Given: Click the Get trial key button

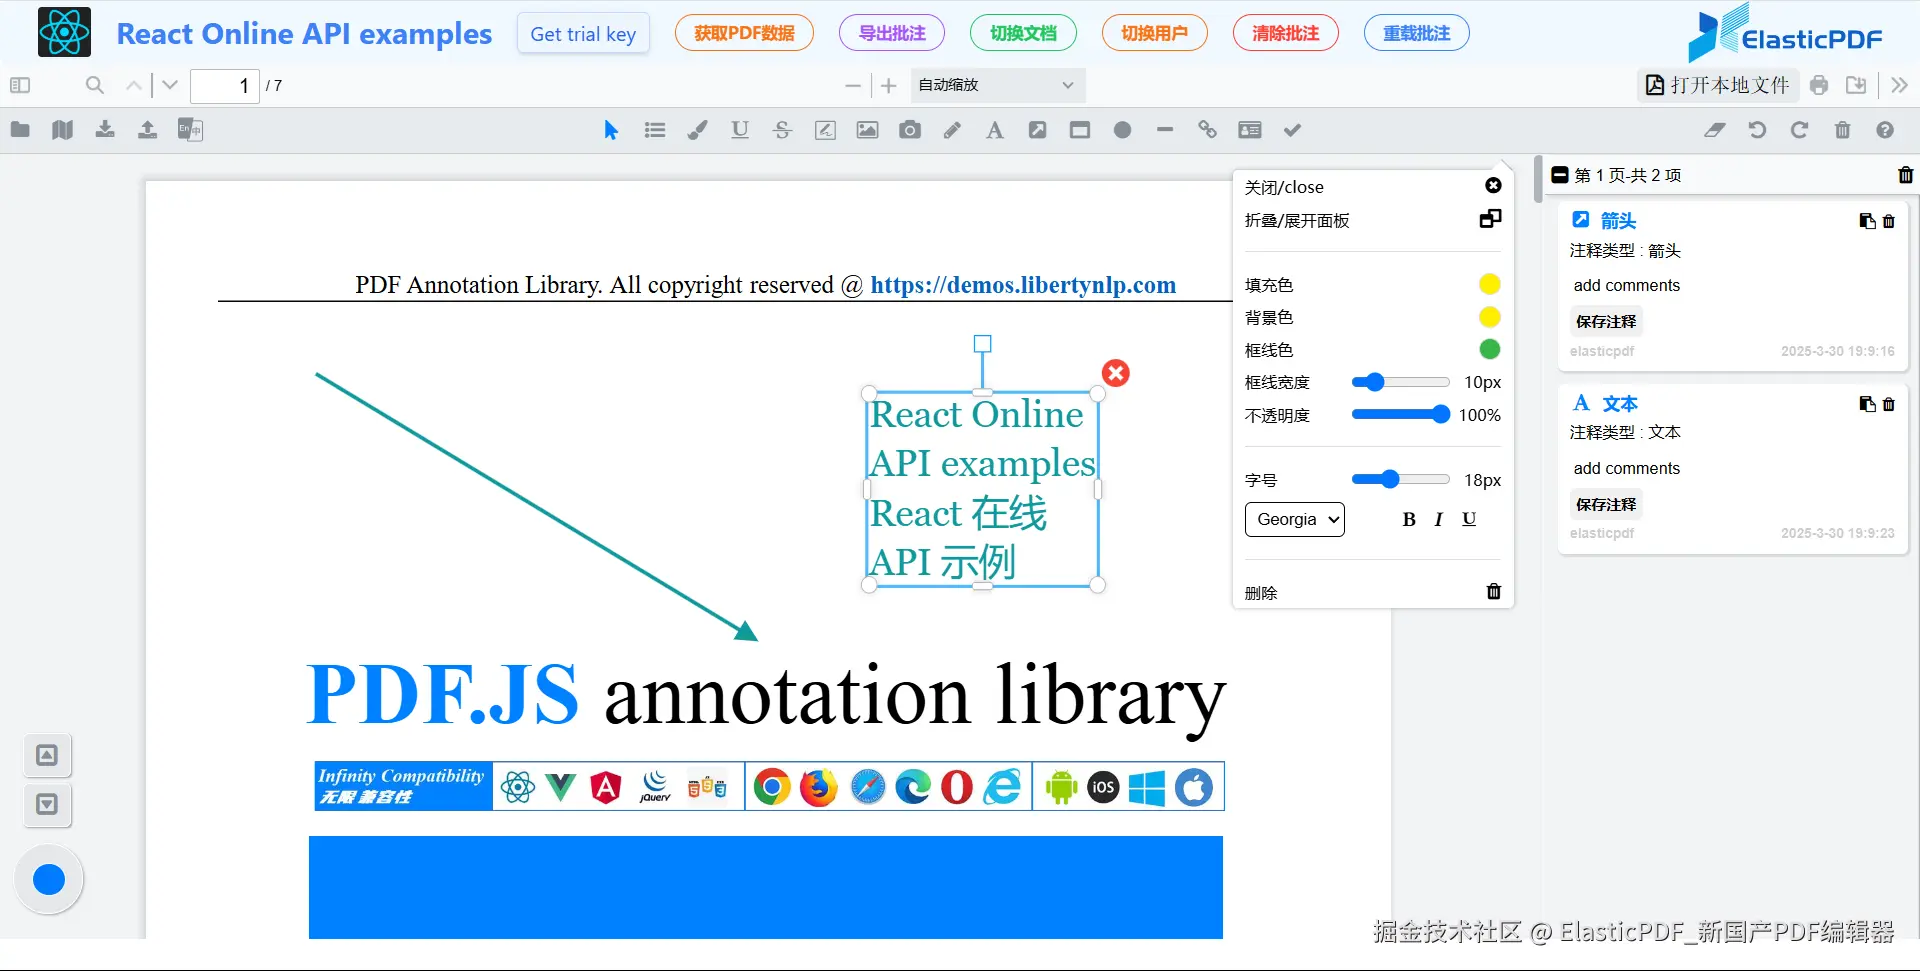Looking at the screenshot, I should [x=583, y=34].
